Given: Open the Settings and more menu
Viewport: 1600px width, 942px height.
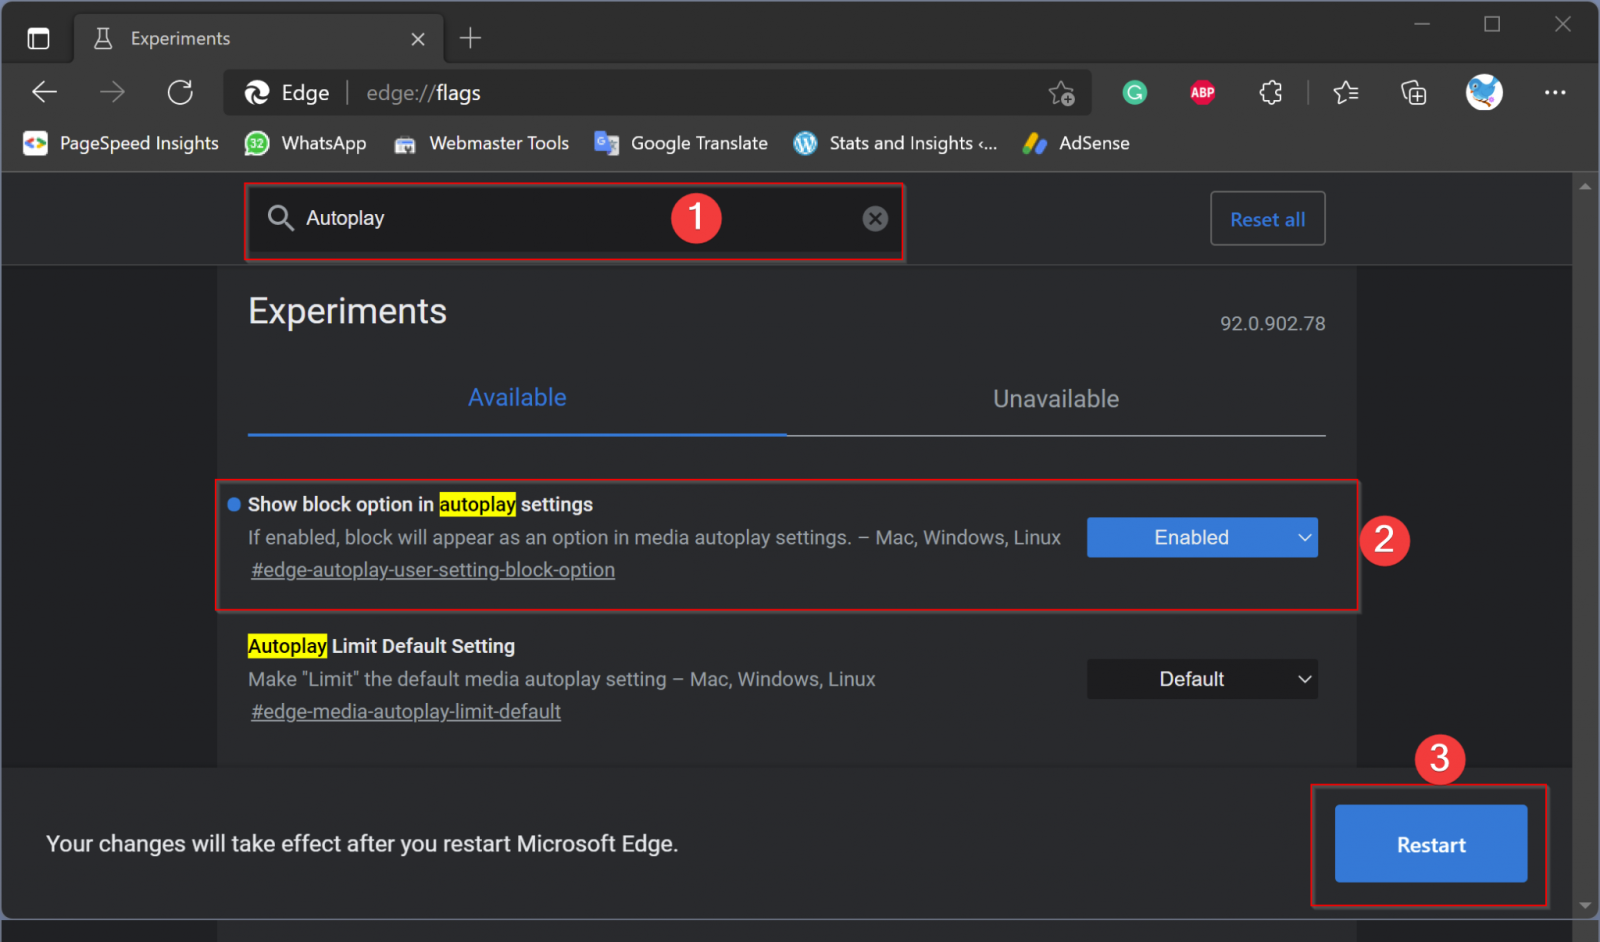Looking at the screenshot, I should pos(1555,92).
